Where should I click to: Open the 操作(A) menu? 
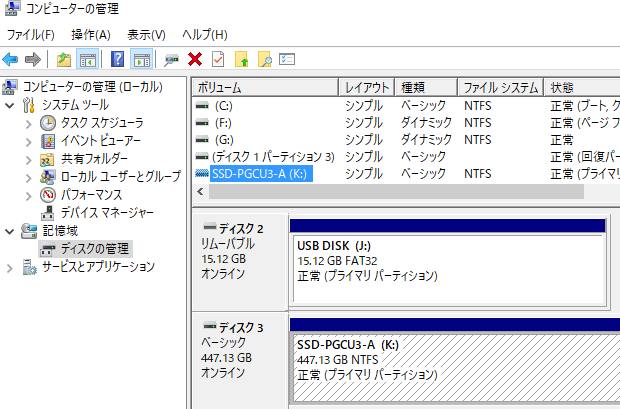click(x=90, y=35)
